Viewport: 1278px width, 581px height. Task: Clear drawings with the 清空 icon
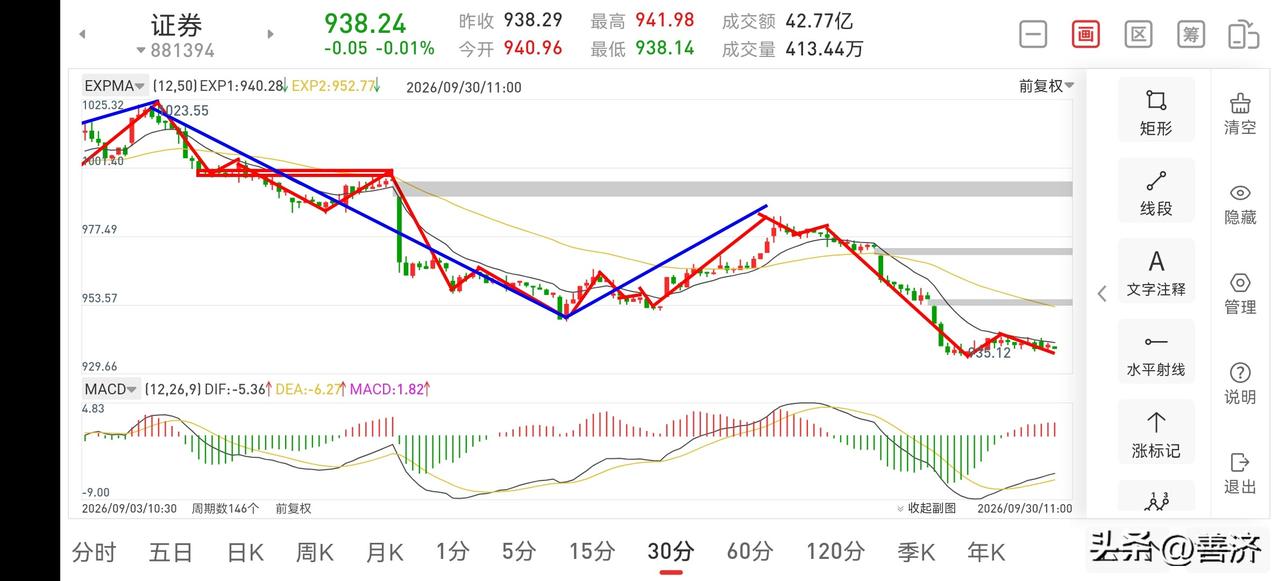[1240, 113]
